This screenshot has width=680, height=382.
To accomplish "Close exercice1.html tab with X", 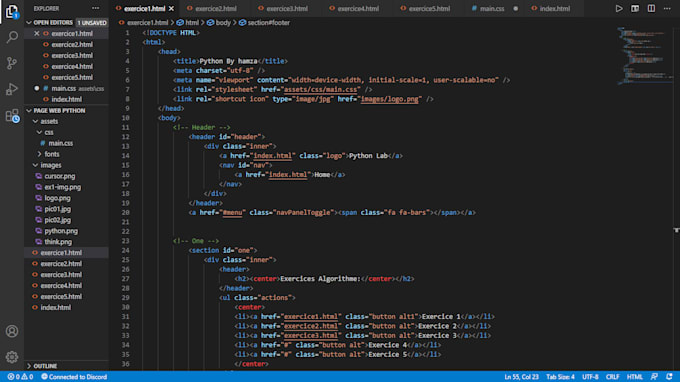I will click(172, 8).
